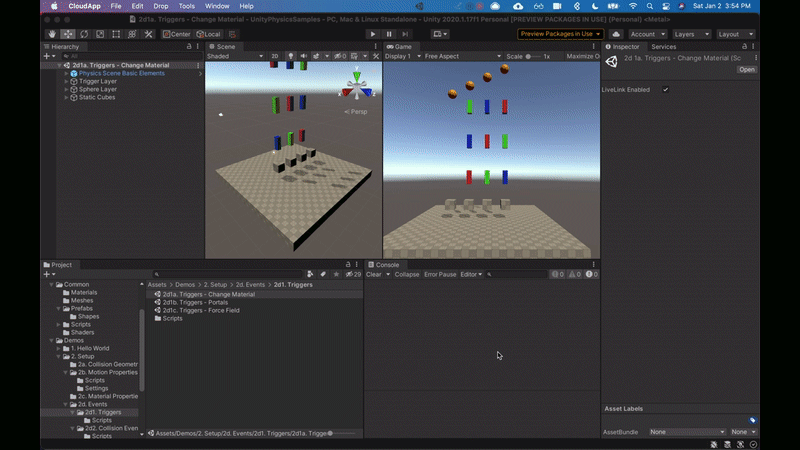This screenshot has width=800, height=450.
Task: Select the Rotate tool
Action: point(84,34)
